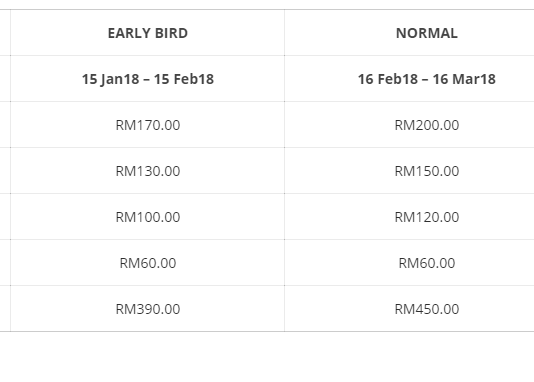Click the RM60.00 price under Normal
The width and height of the screenshot is (534, 382).
point(427,263)
